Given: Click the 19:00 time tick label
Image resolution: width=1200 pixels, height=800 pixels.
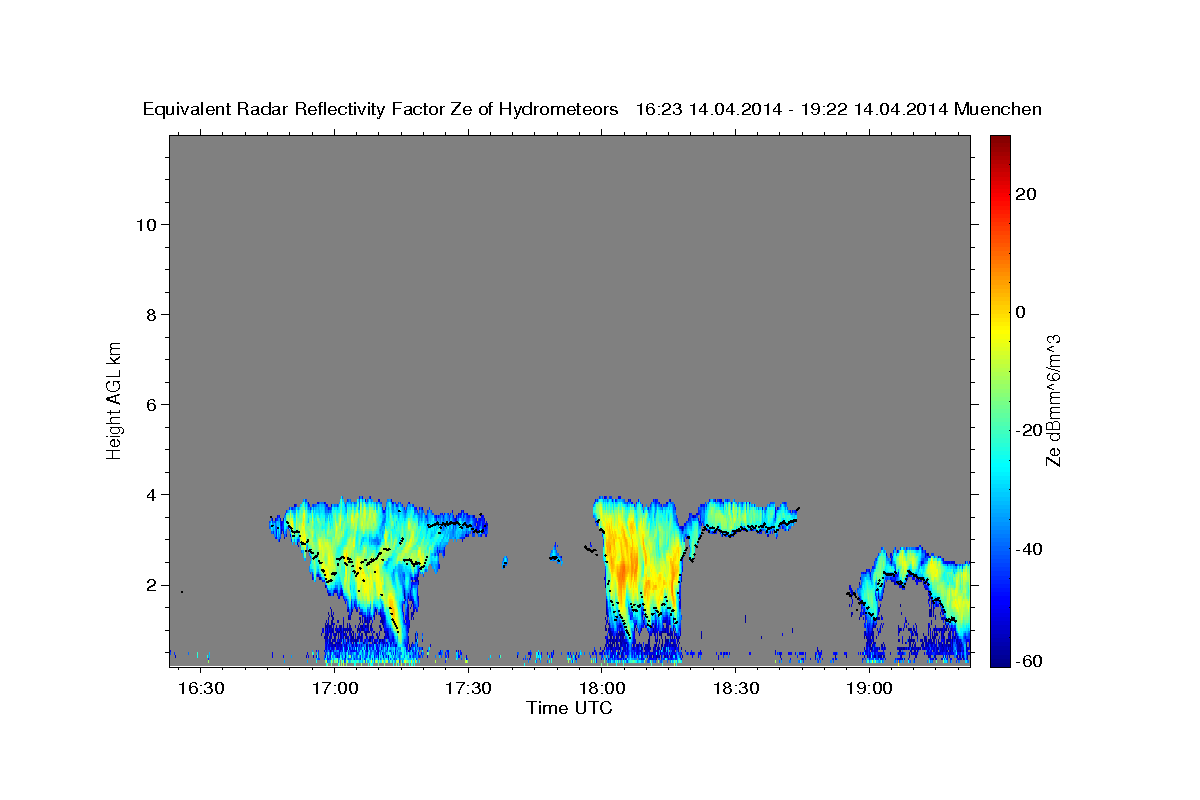Looking at the screenshot, I should (x=869, y=688).
